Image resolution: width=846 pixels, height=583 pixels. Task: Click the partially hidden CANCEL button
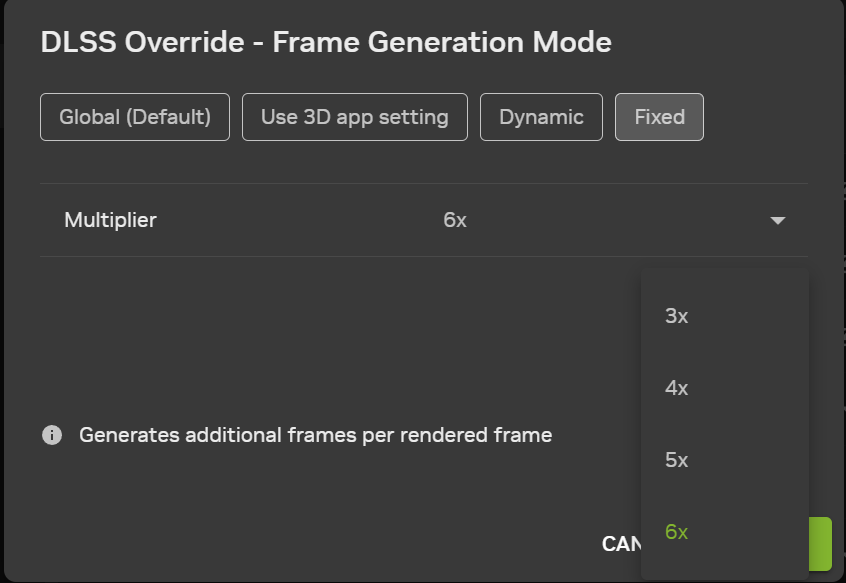(x=621, y=544)
